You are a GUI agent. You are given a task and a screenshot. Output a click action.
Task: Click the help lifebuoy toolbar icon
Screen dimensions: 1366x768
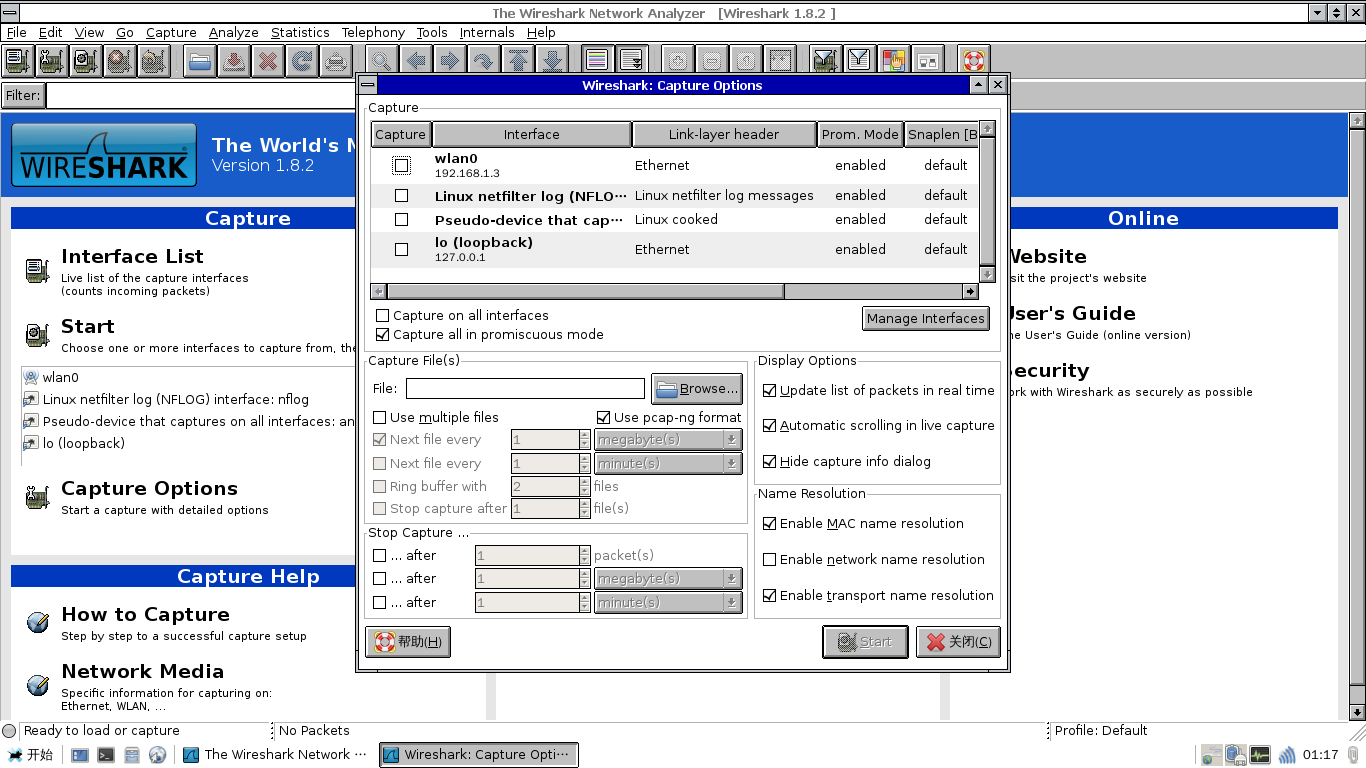click(974, 61)
